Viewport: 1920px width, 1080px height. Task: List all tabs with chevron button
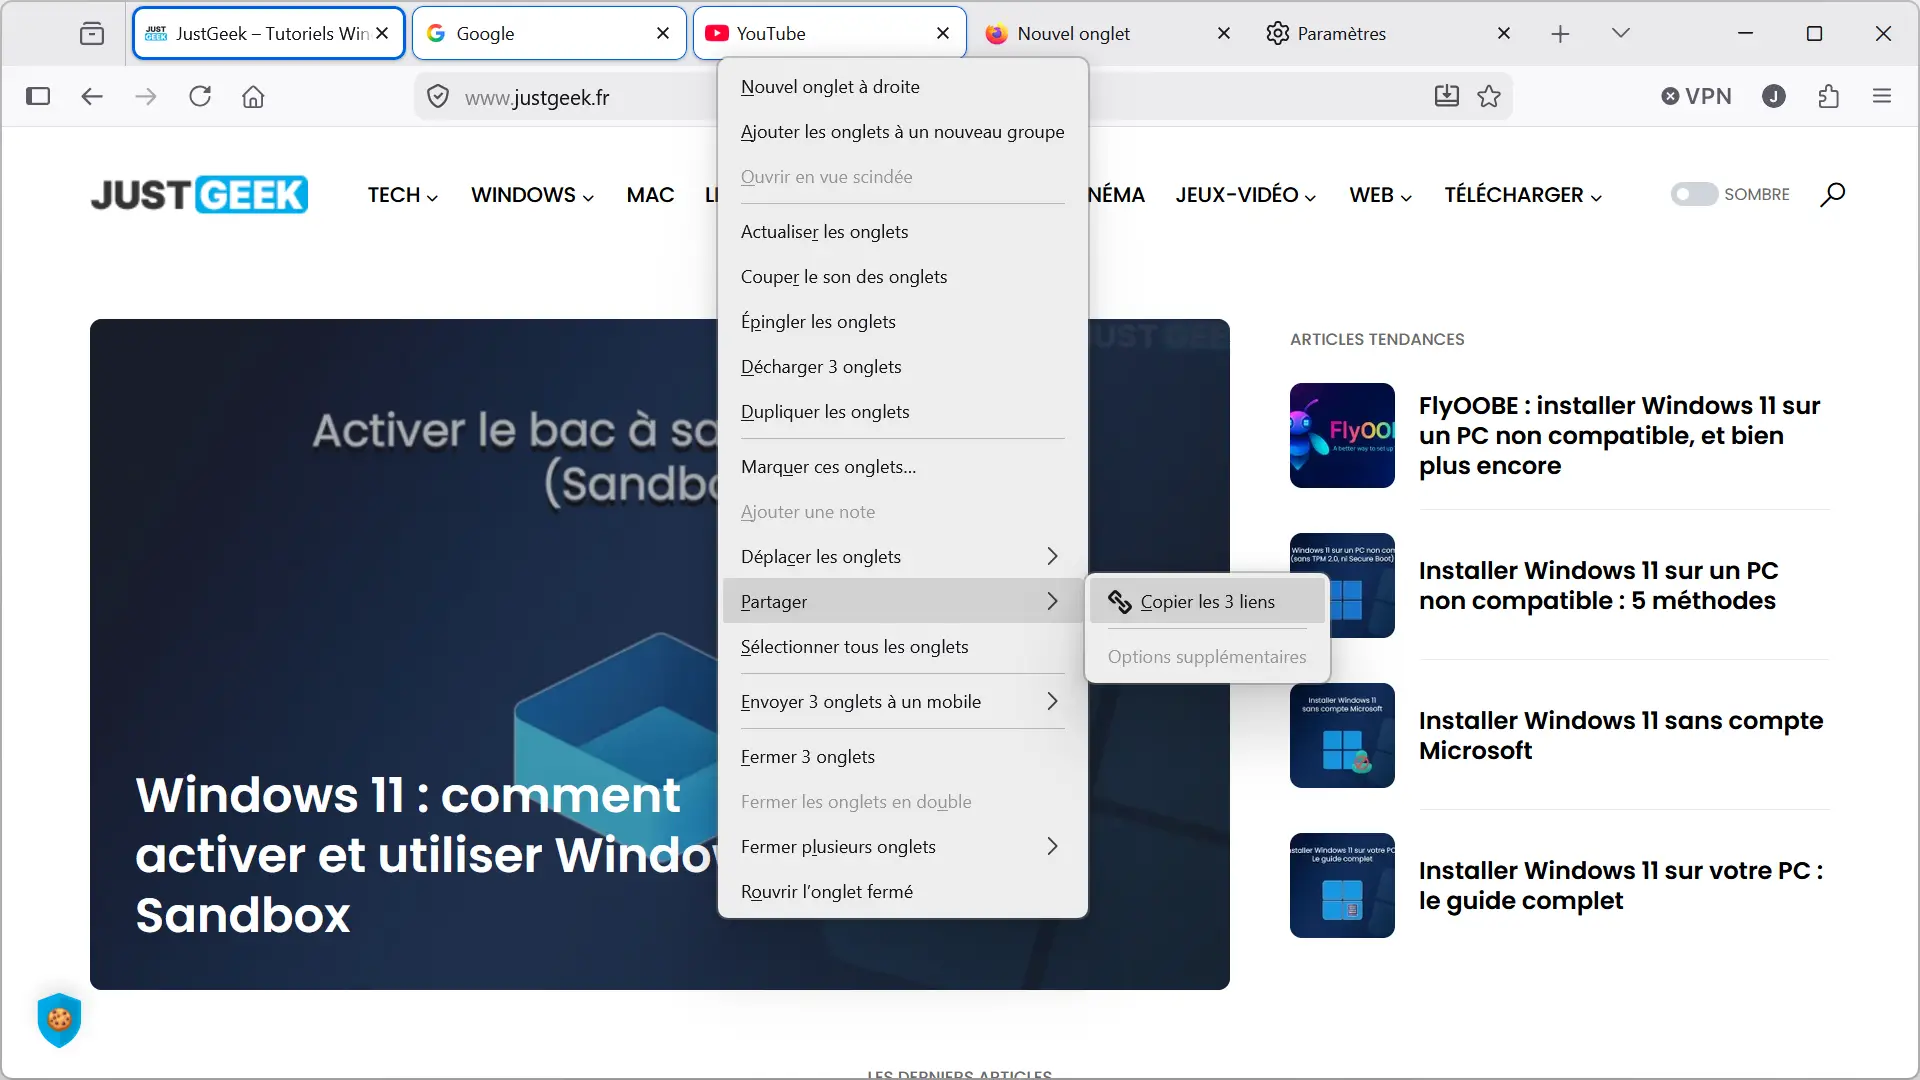[1621, 33]
